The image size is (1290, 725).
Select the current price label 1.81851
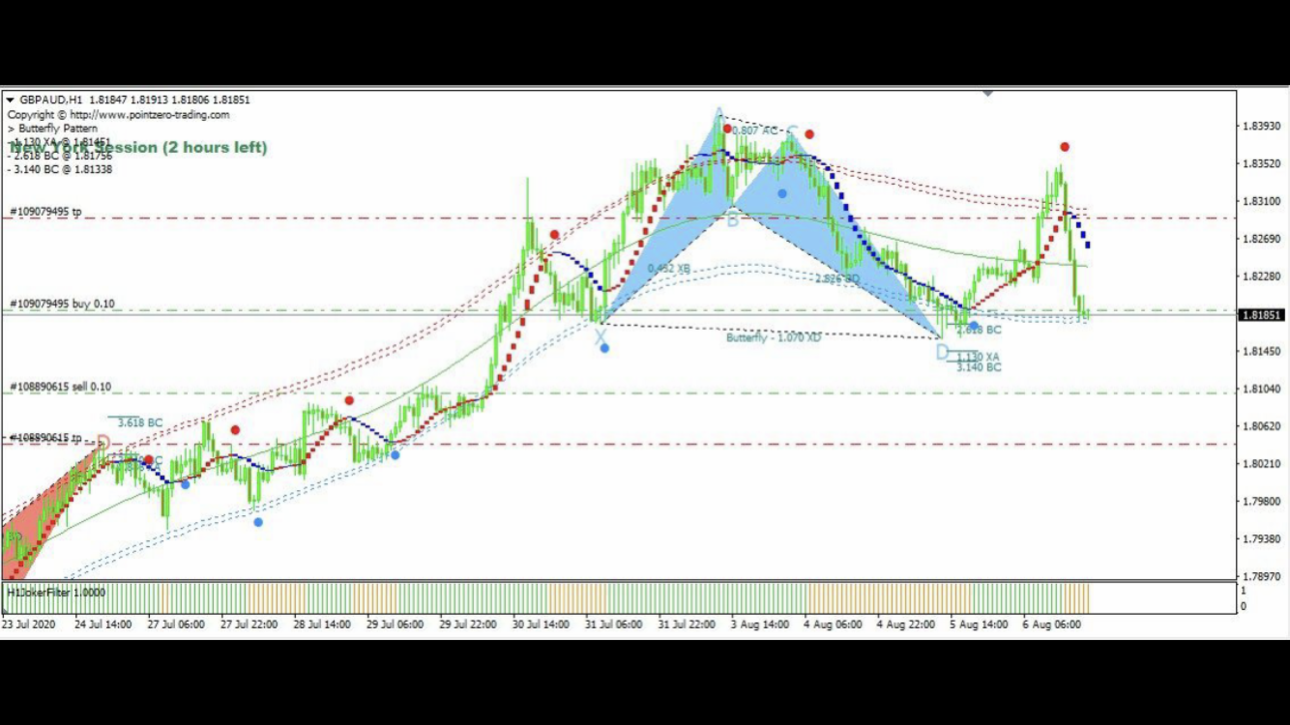pyautogui.click(x=1262, y=315)
